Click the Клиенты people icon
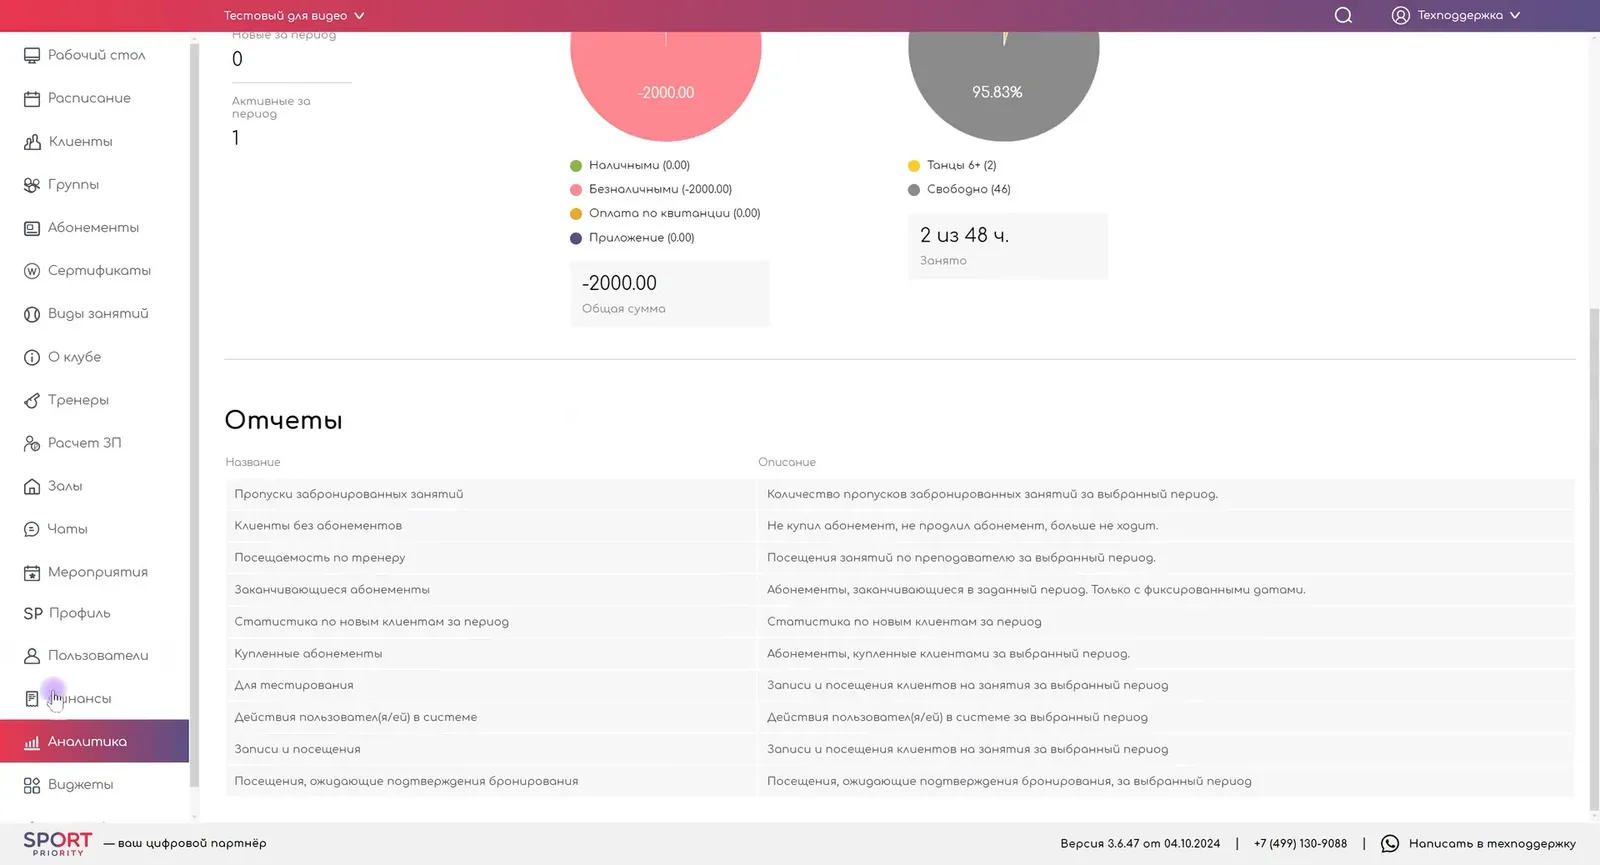1600x865 pixels. (32, 141)
